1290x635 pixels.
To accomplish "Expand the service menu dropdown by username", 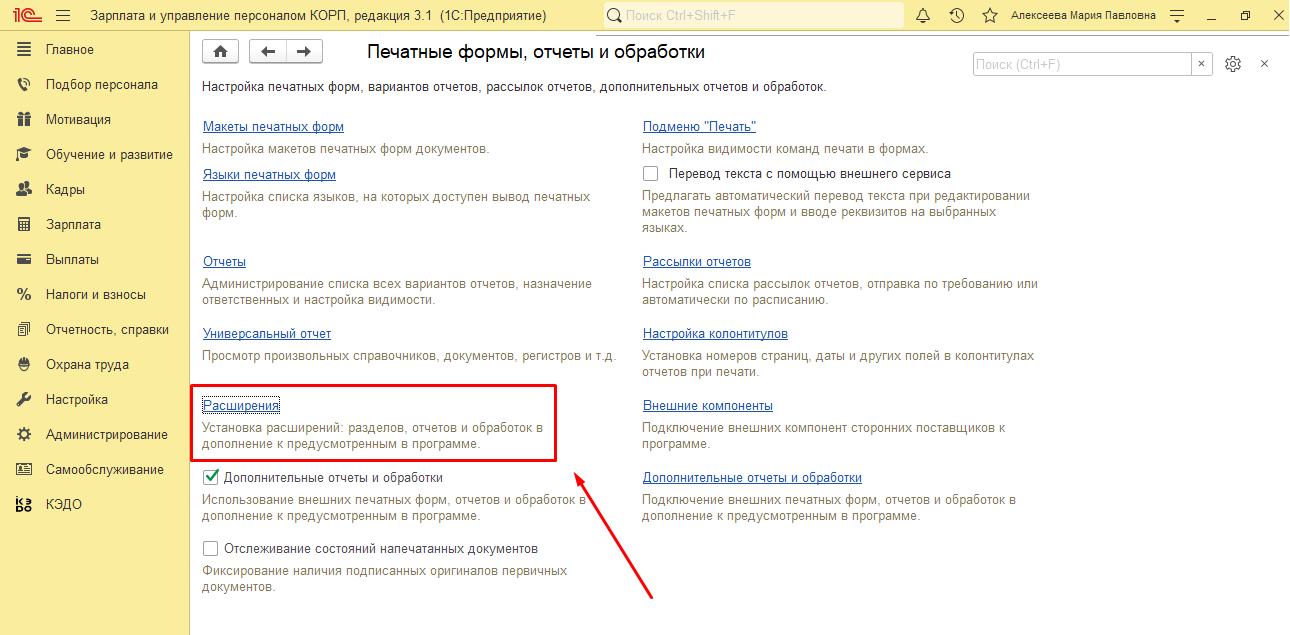I will click(x=1177, y=16).
